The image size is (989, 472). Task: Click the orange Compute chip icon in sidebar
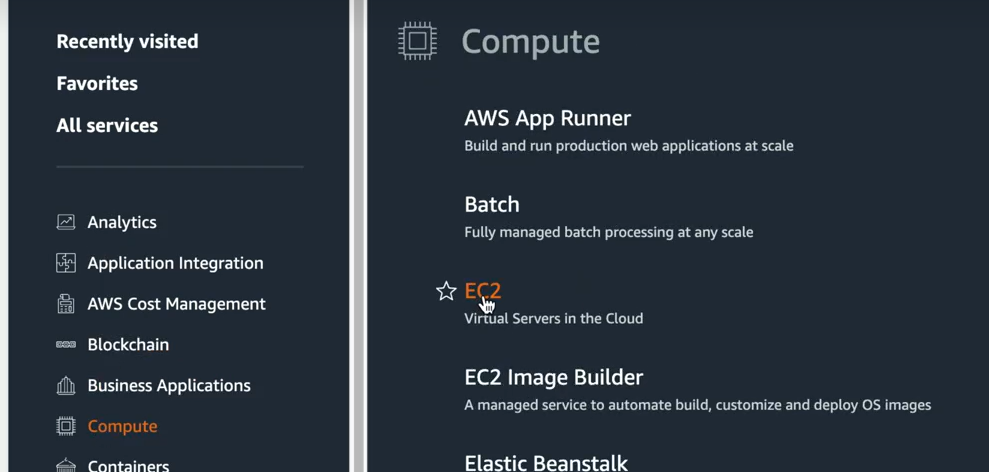pos(66,427)
